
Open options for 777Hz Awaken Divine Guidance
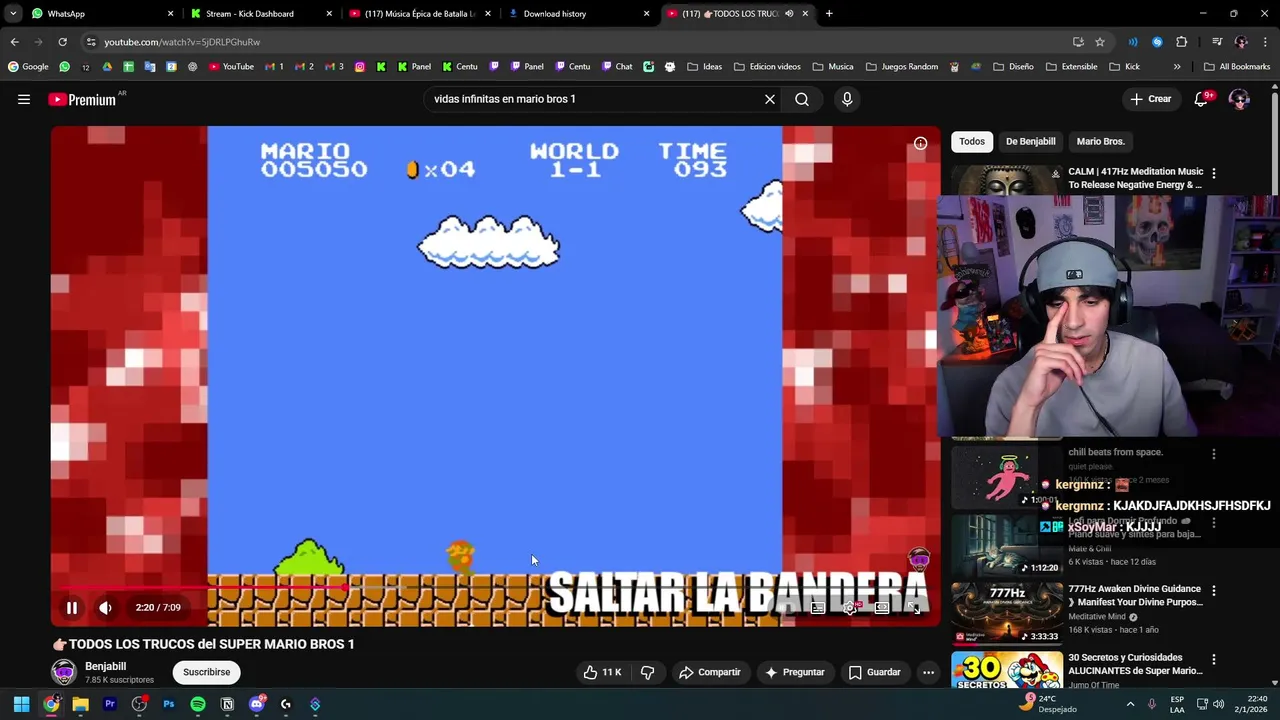pyautogui.click(x=1214, y=591)
